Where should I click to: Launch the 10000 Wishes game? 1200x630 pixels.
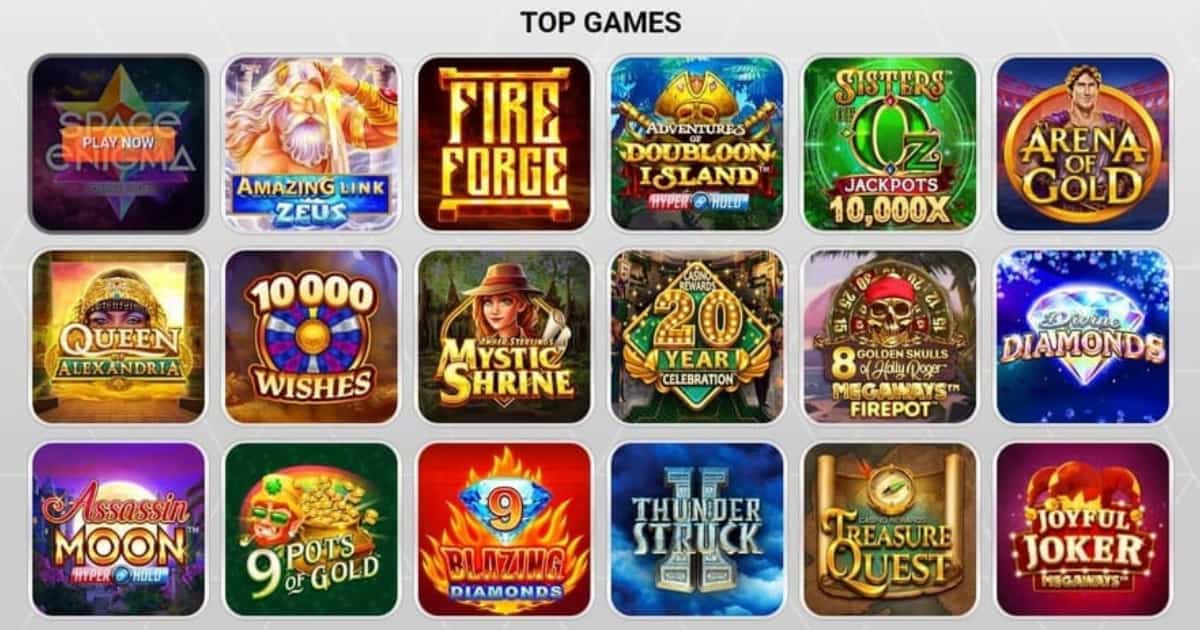tap(311, 337)
